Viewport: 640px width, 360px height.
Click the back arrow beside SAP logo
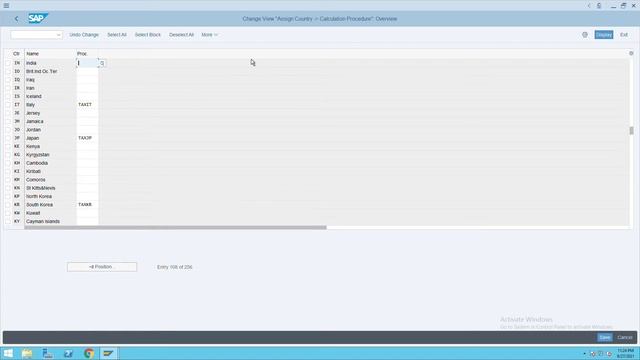tap(16, 19)
